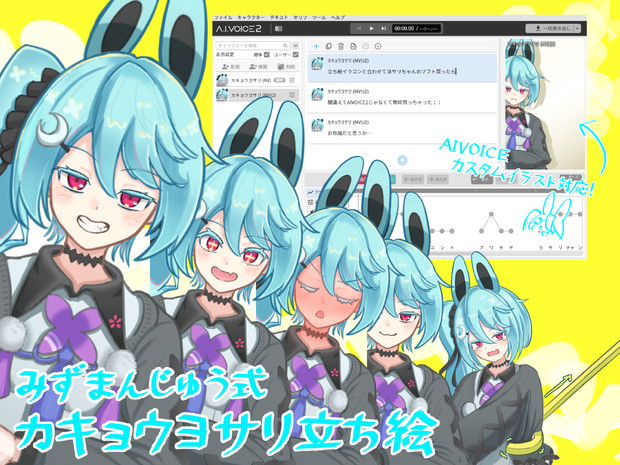Open the ファイル menu
Image resolution: width=620 pixels, height=465 pixels.
223,18
